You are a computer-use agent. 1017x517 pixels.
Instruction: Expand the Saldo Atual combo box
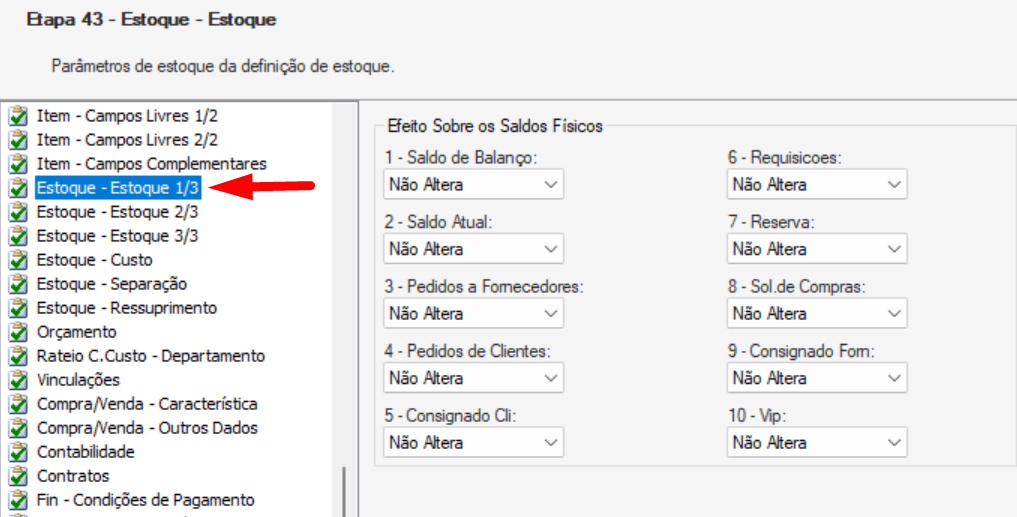[473, 249]
